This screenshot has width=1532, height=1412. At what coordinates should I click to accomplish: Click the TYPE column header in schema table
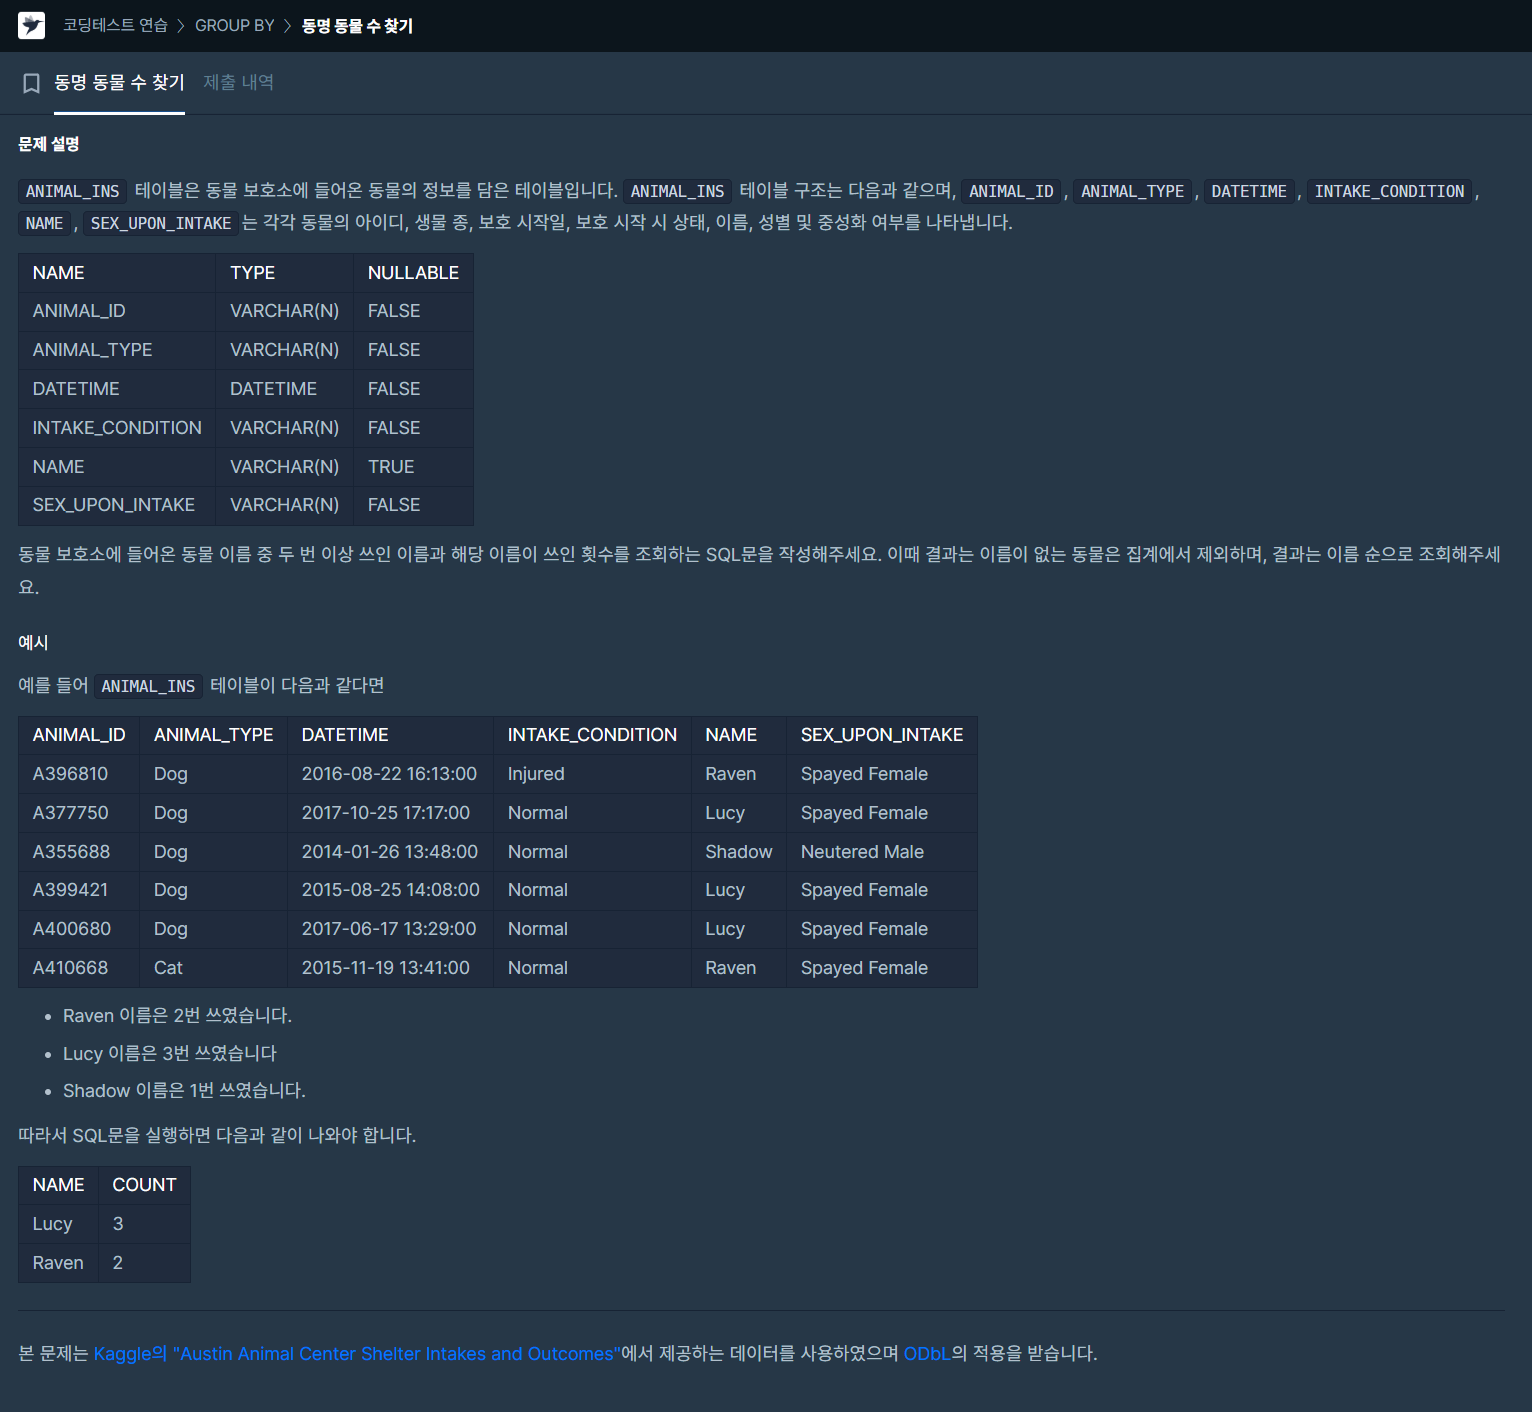pos(284,273)
